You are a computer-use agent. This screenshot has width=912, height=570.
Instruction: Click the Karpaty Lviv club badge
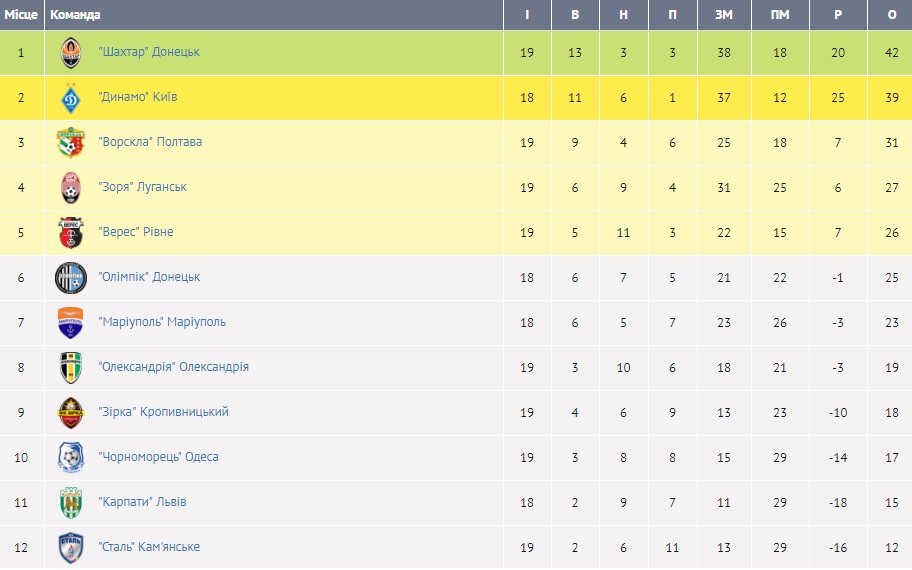71,502
